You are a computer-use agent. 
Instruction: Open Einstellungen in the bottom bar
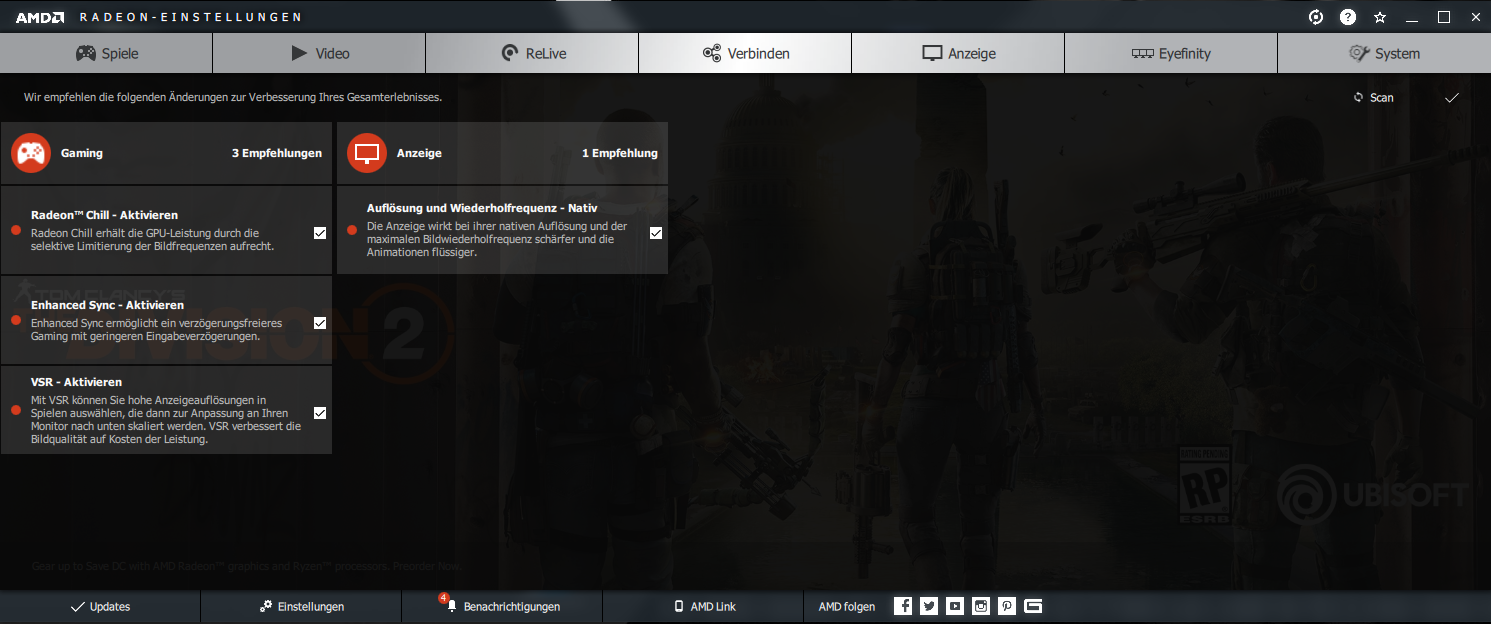[x=301, y=607]
